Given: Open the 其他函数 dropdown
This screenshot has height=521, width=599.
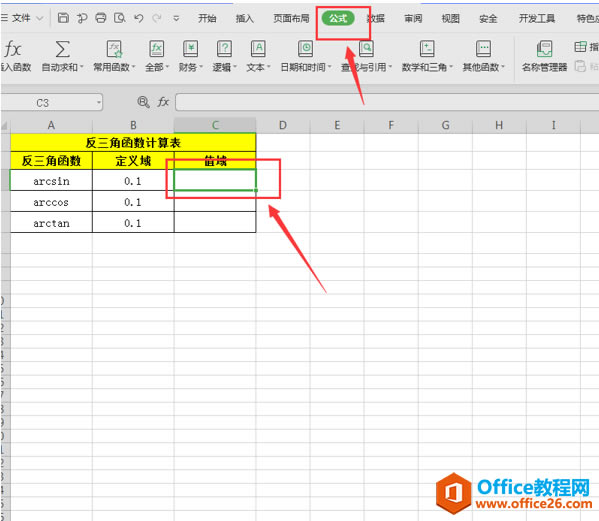Looking at the screenshot, I should [483, 56].
